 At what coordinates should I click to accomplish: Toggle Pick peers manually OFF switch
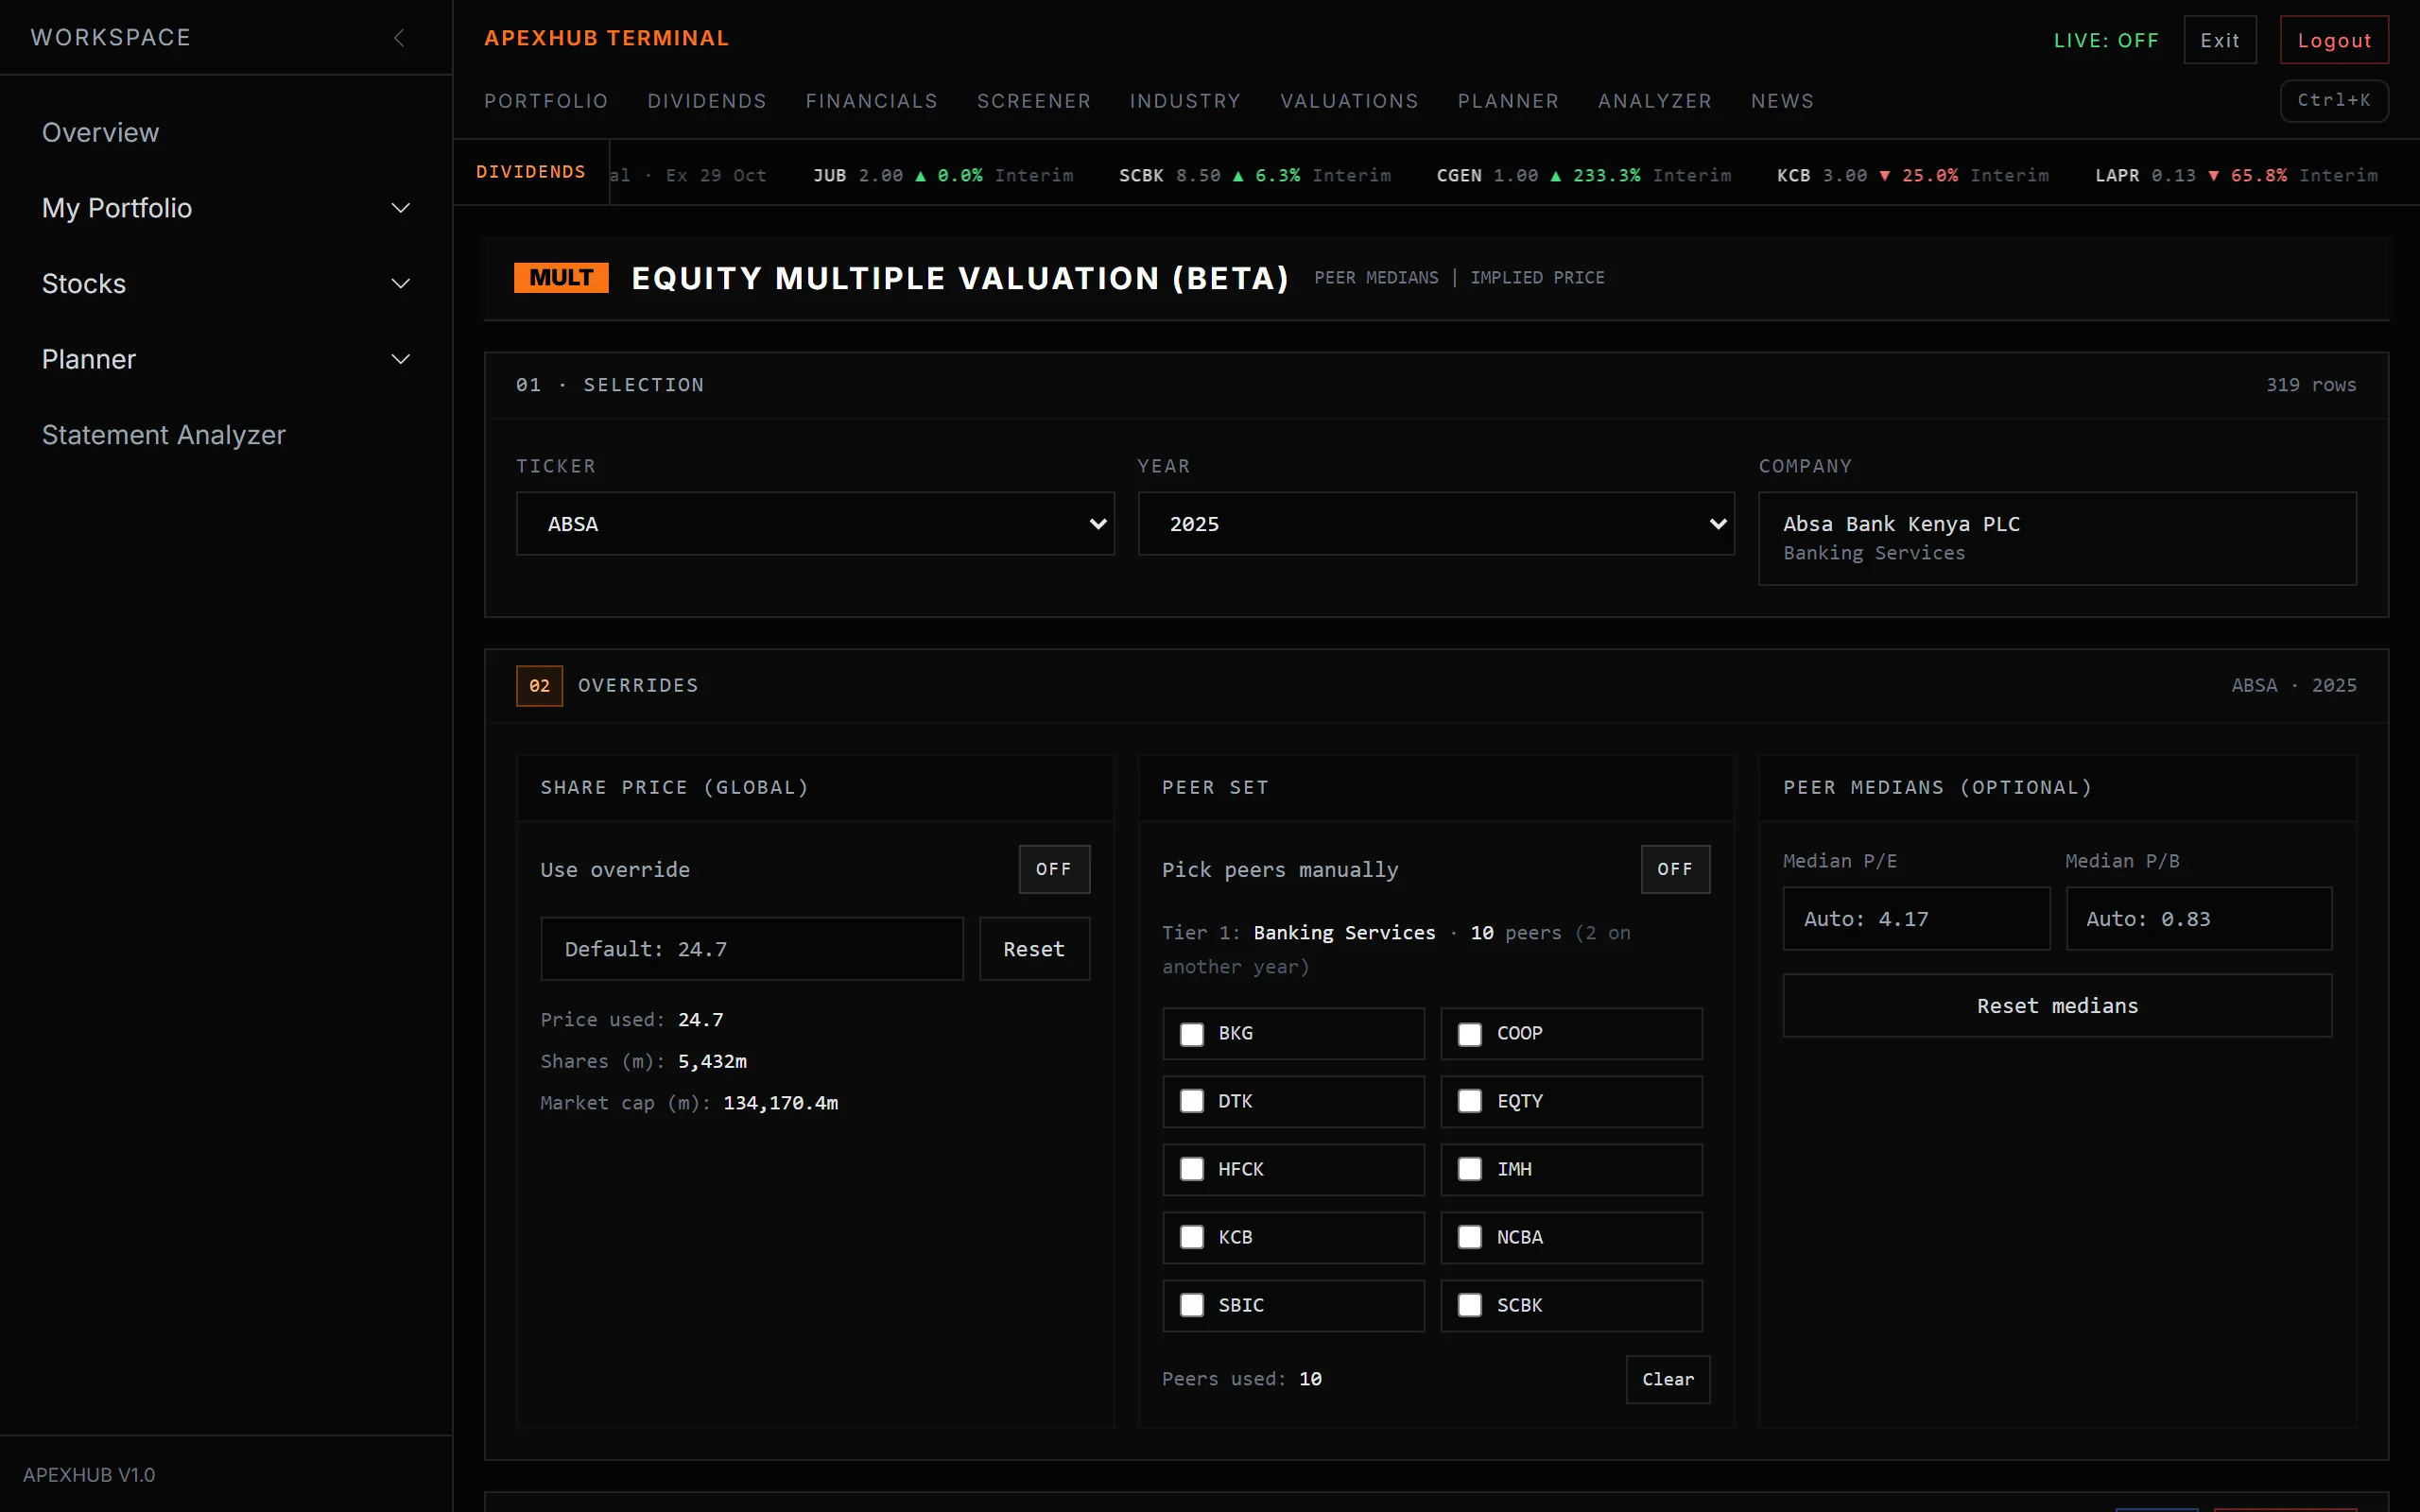(x=1675, y=869)
